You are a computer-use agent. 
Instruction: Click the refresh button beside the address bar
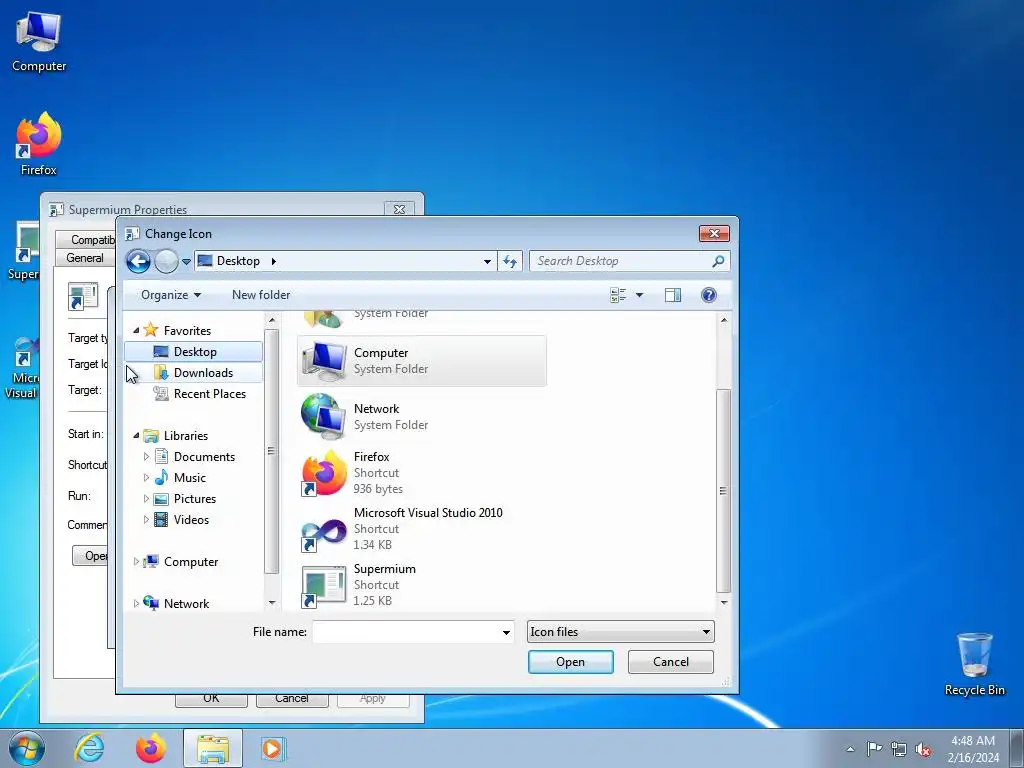point(509,261)
